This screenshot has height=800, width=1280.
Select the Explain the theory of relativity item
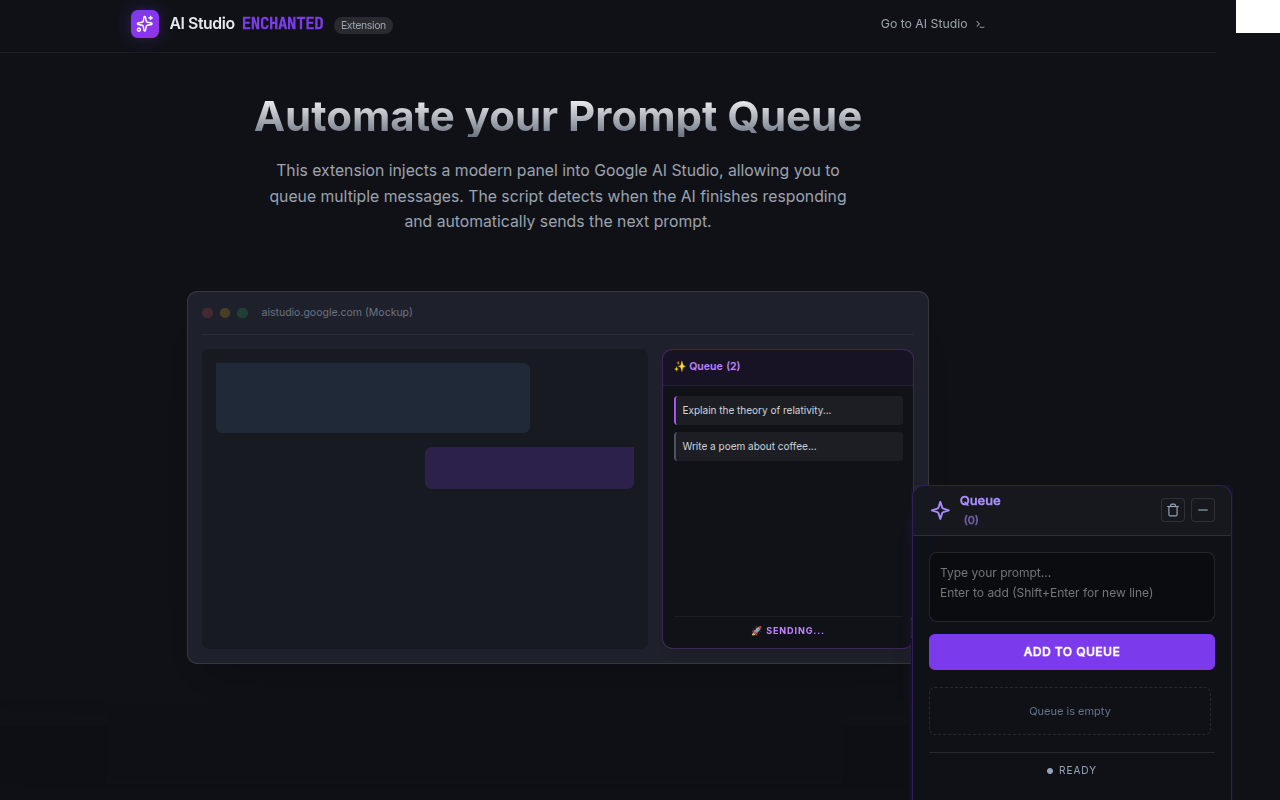(788, 410)
